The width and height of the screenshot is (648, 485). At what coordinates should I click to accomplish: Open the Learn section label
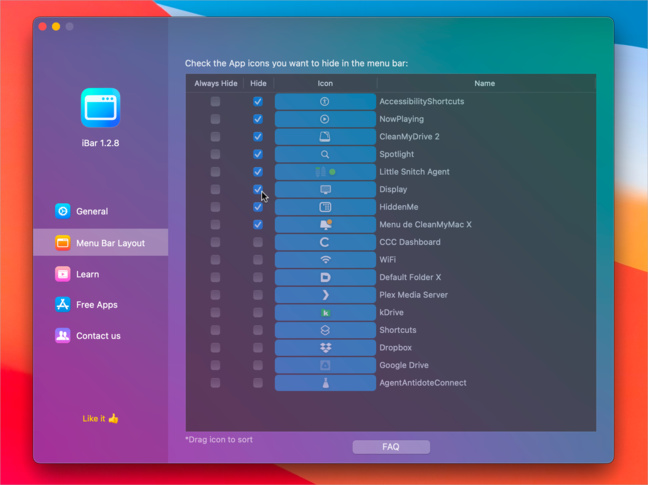[88, 274]
